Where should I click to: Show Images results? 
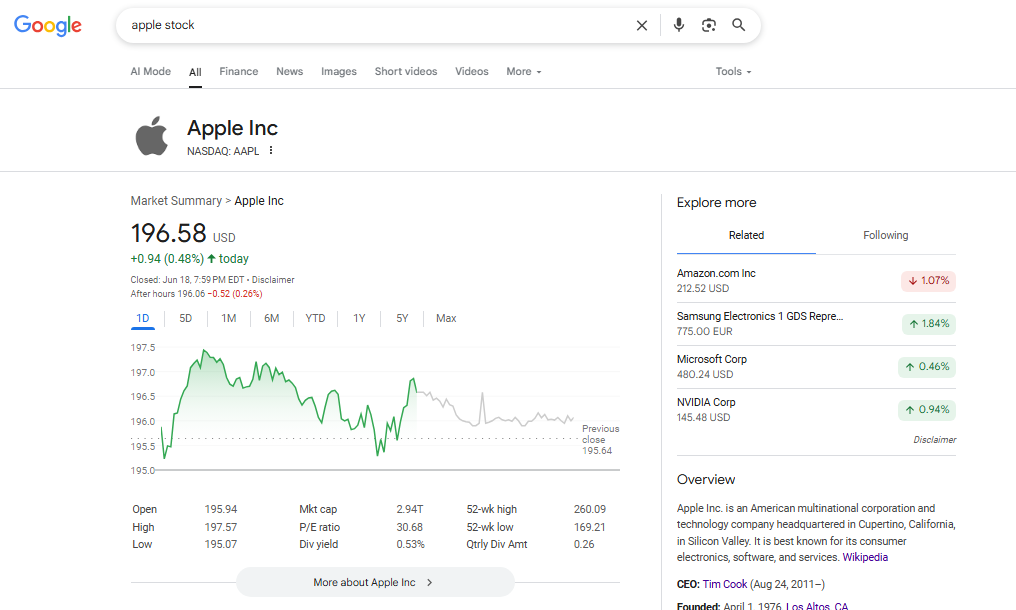point(339,71)
